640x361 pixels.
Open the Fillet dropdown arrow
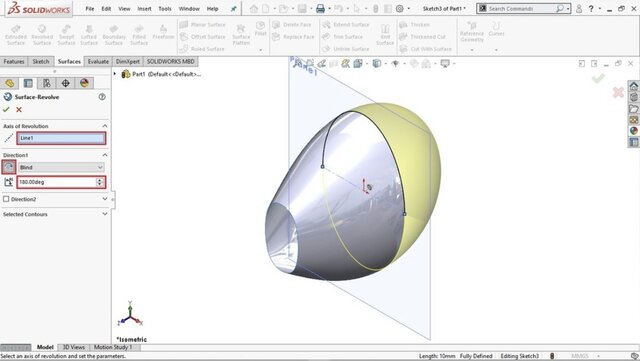260,50
